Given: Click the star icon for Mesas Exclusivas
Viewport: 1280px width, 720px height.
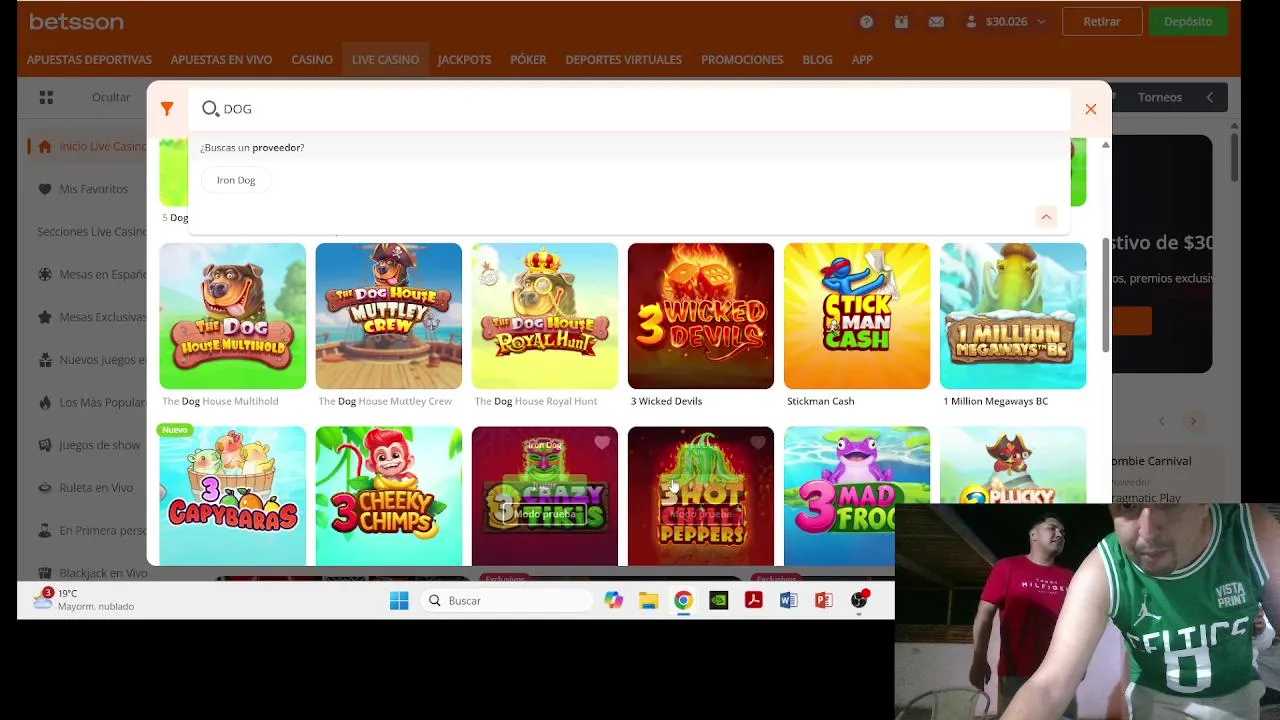Looking at the screenshot, I should click(x=44, y=317).
